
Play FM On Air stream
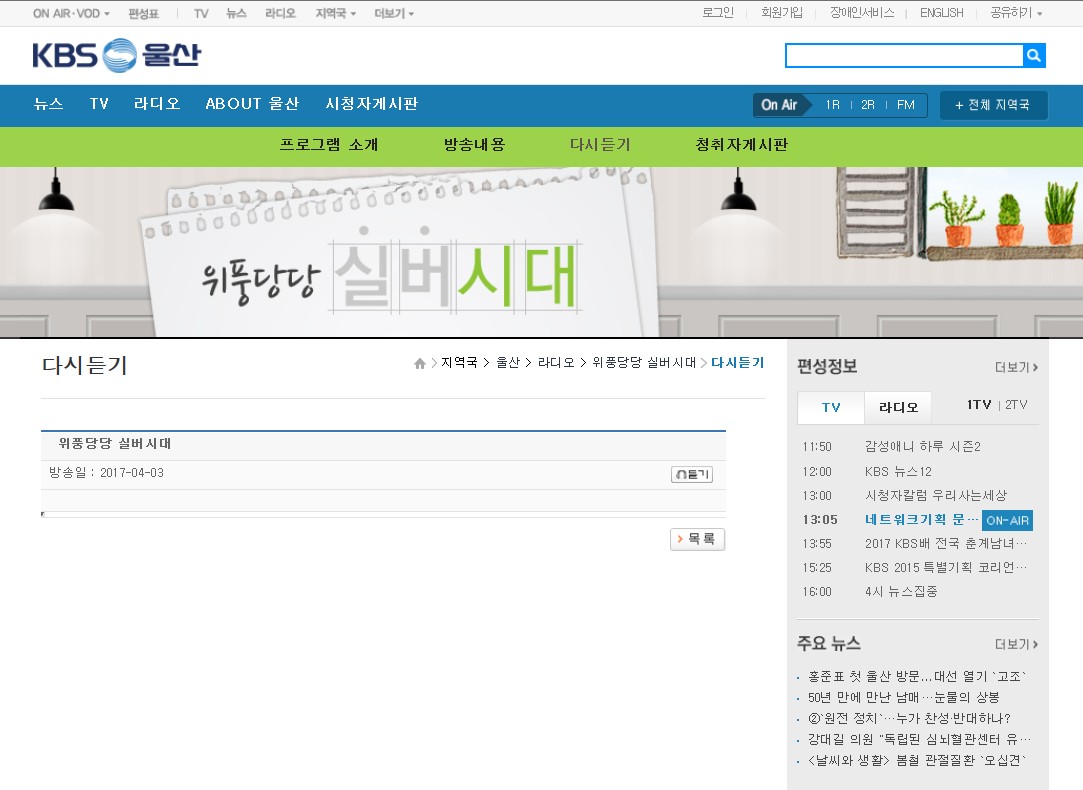point(905,105)
